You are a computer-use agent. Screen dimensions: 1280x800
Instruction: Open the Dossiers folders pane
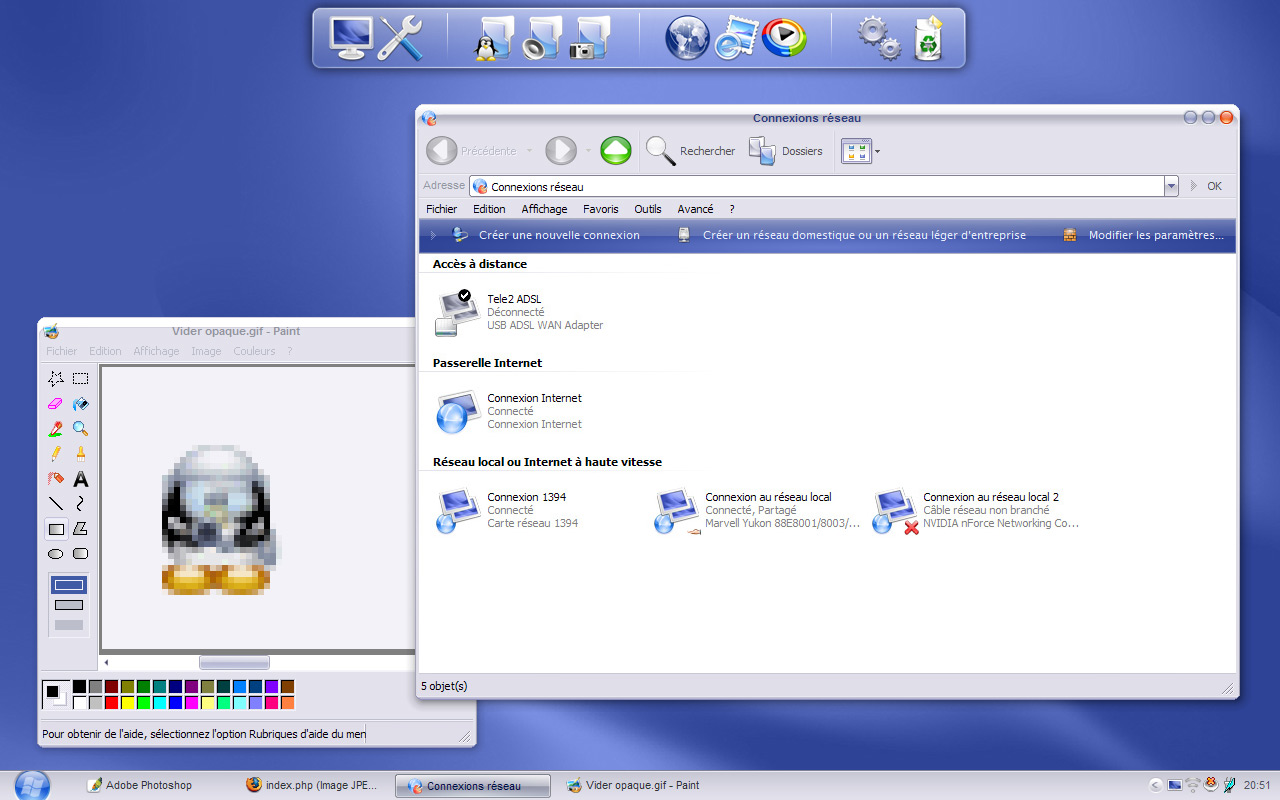pyautogui.click(x=787, y=150)
